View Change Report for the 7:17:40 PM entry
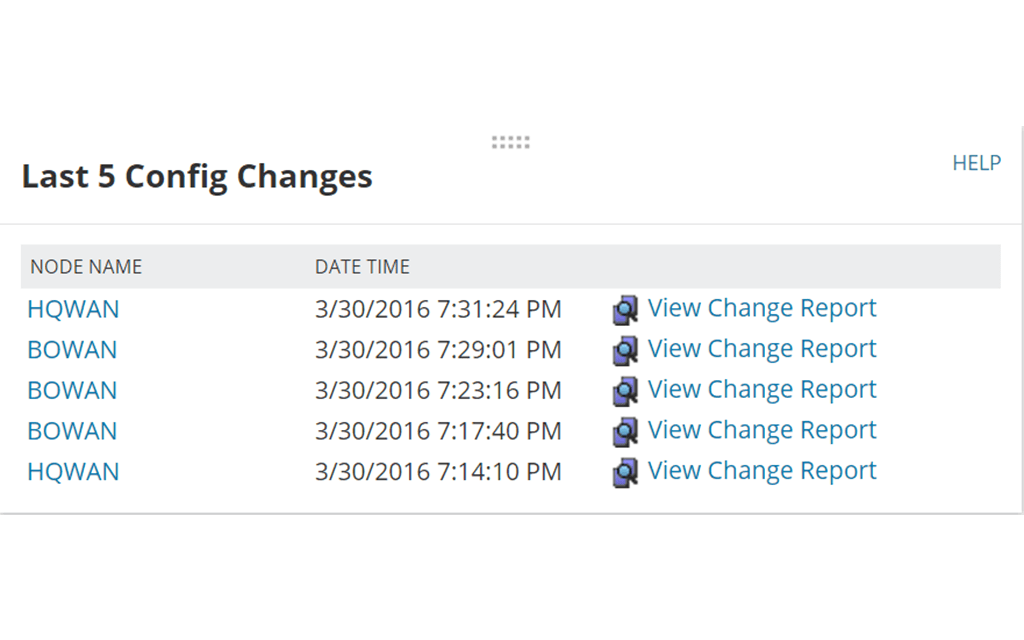Image resolution: width=1024 pixels, height=640 pixels. (761, 430)
